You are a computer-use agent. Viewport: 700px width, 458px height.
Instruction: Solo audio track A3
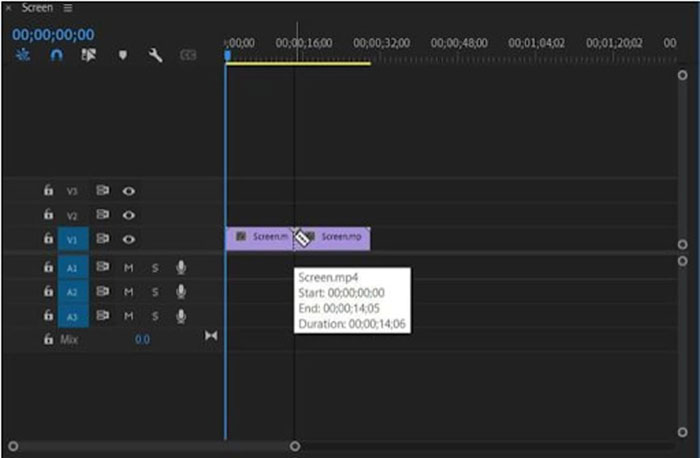[x=155, y=316]
